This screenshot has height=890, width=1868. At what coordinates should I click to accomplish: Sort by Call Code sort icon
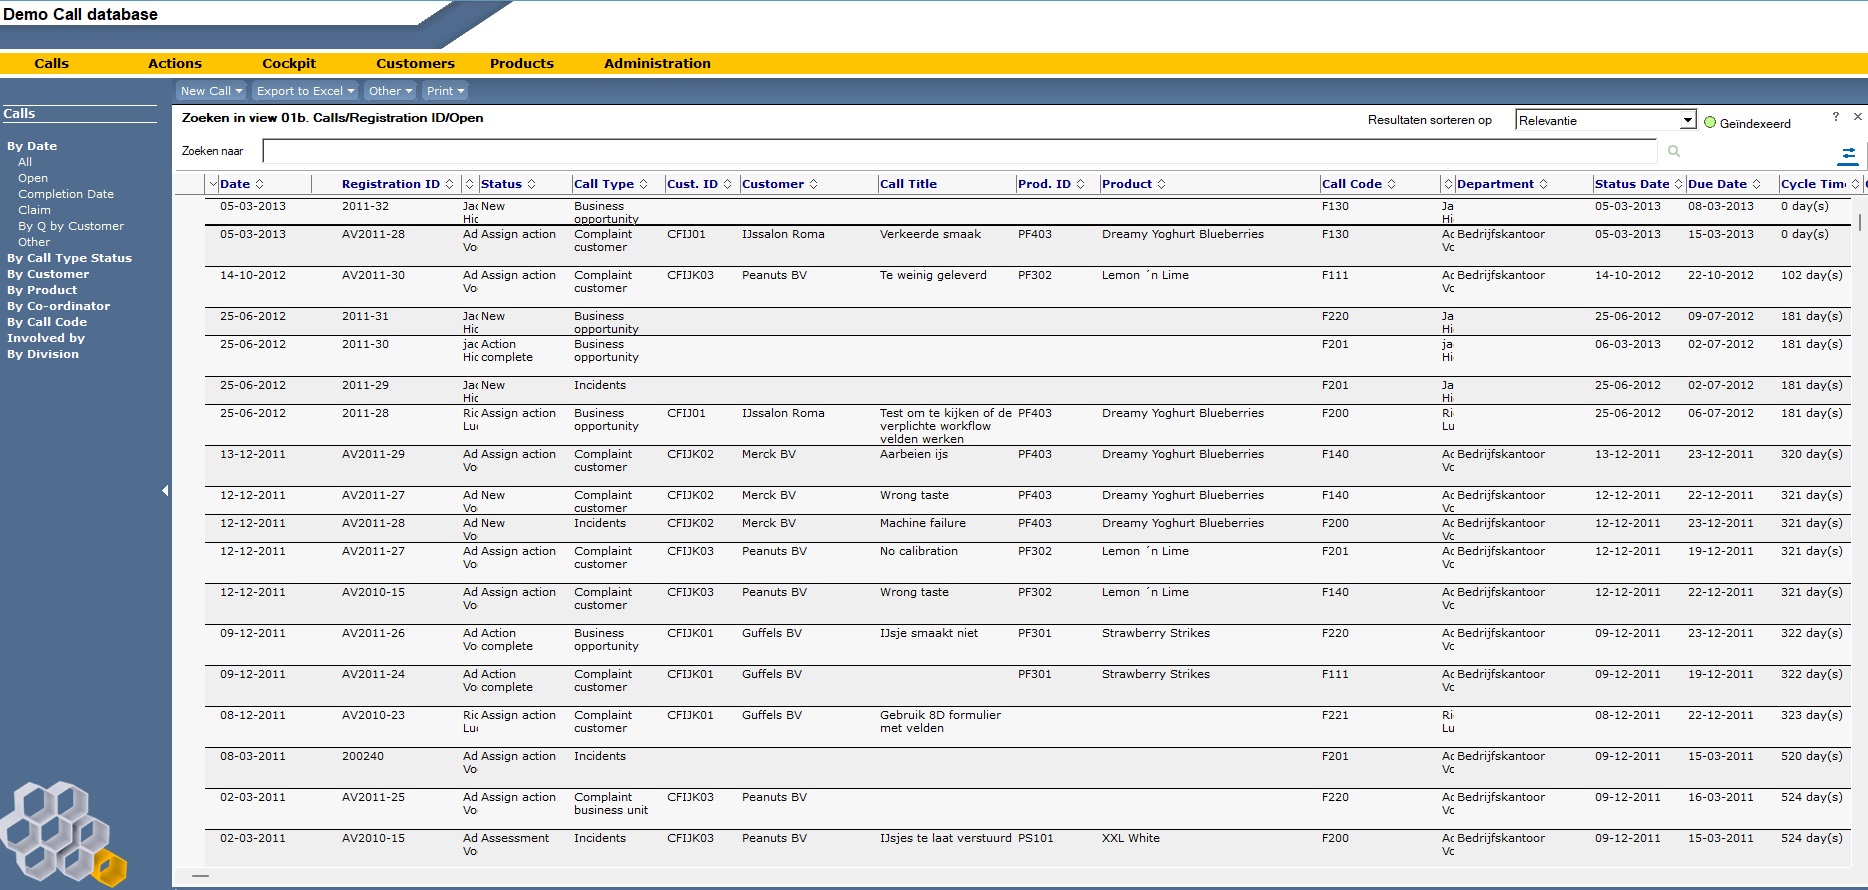click(1392, 184)
